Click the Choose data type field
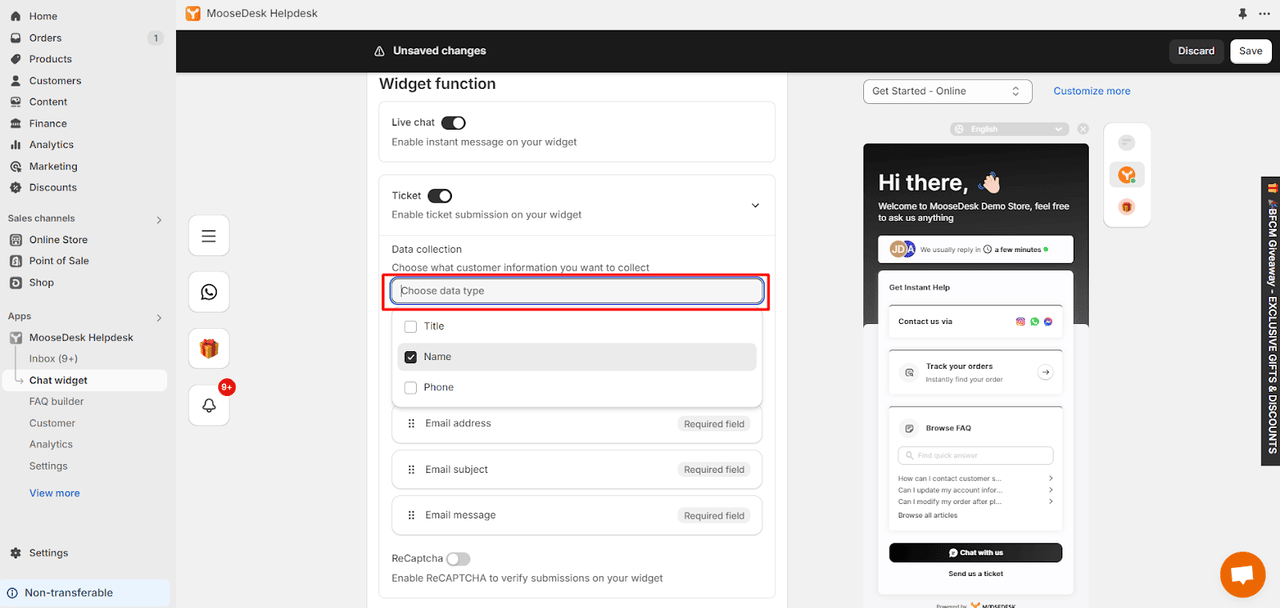Viewport: 1280px width, 608px height. pyautogui.click(x=577, y=291)
